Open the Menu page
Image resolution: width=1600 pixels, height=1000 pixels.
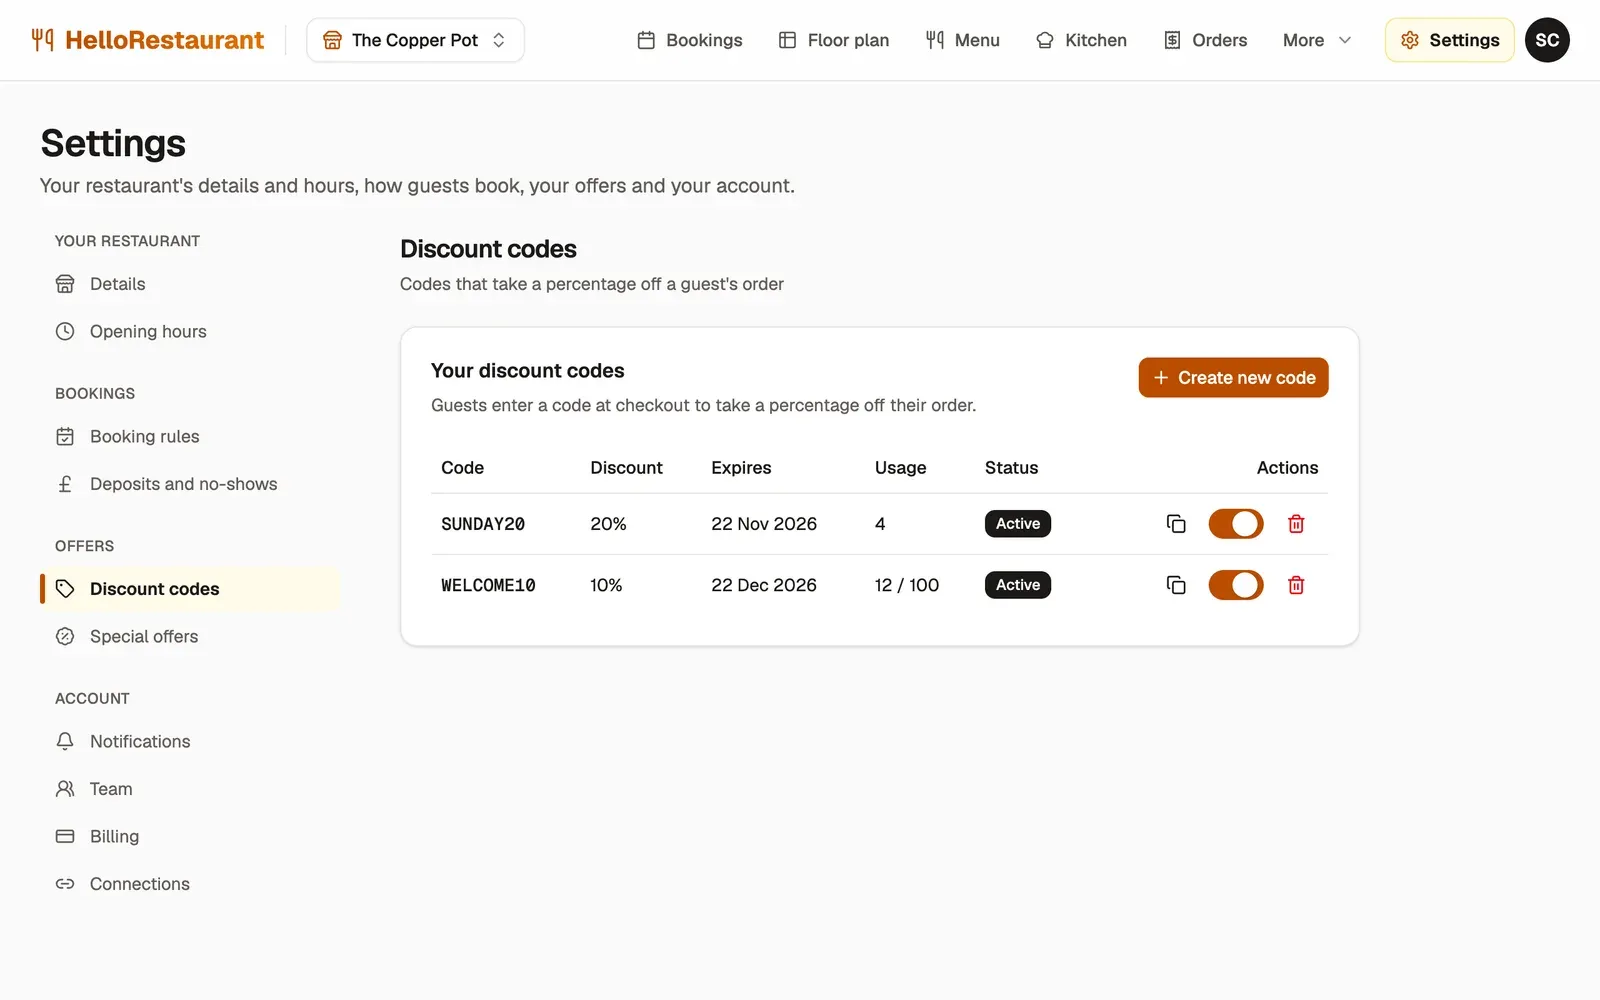click(962, 40)
